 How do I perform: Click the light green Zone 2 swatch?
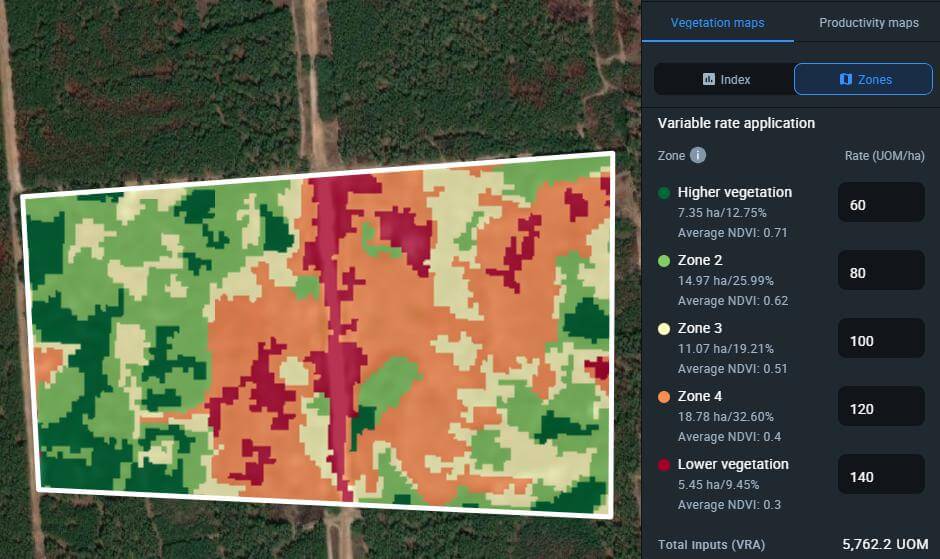coord(664,261)
